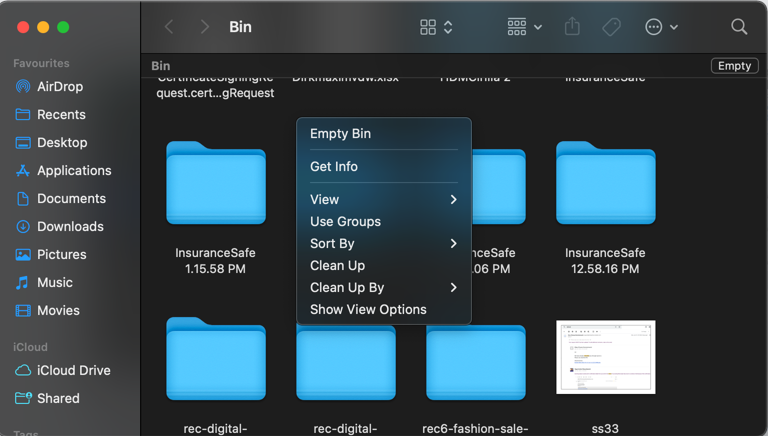Expand the actions menu chevron
This screenshot has height=436, width=768.
click(x=674, y=27)
